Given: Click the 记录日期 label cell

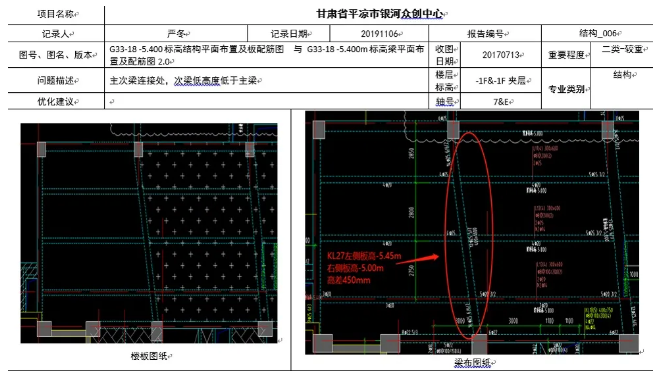Looking at the screenshot, I should point(289,33).
